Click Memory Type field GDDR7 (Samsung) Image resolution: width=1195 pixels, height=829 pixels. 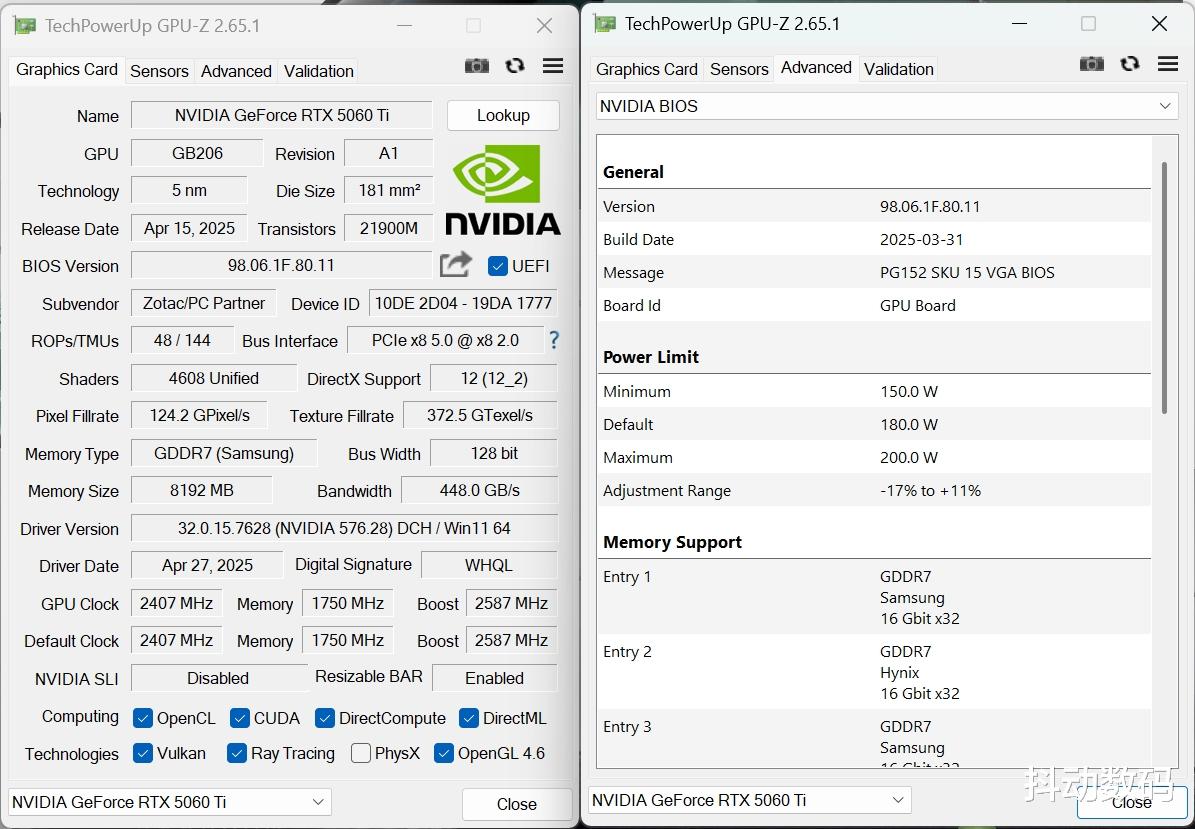click(x=224, y=453)
